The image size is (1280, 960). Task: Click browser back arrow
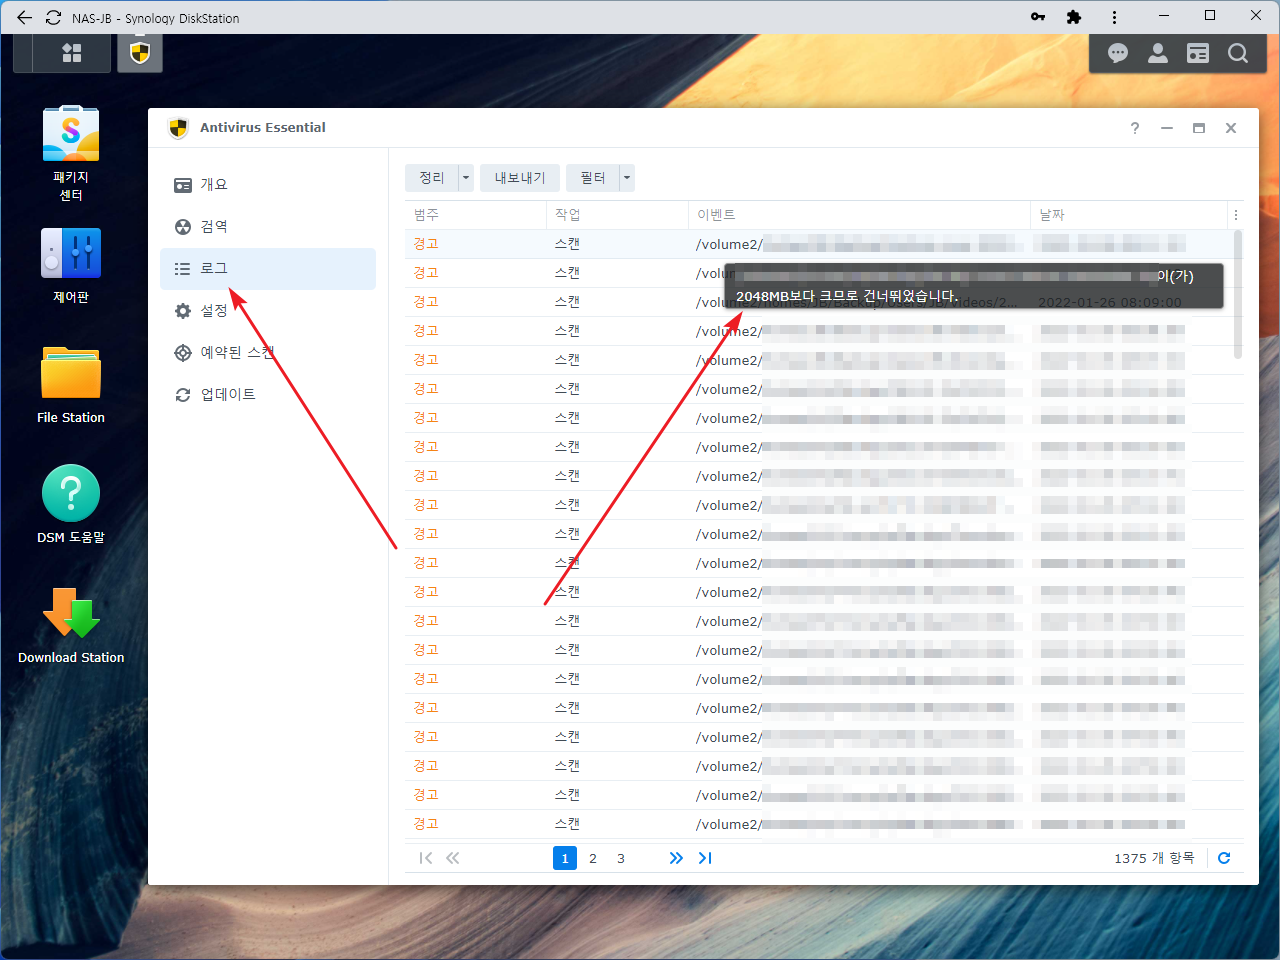pos(25,17)
